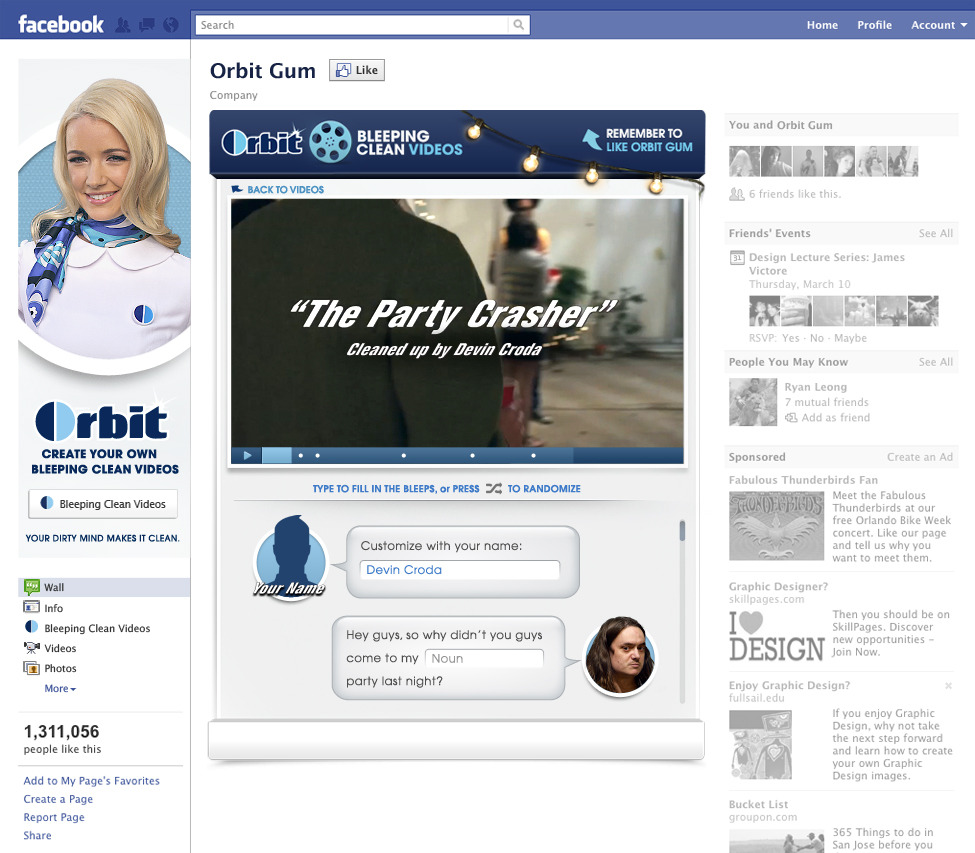Open the notifications globe icon
The image size is (975, 853).
coord(170,25)
